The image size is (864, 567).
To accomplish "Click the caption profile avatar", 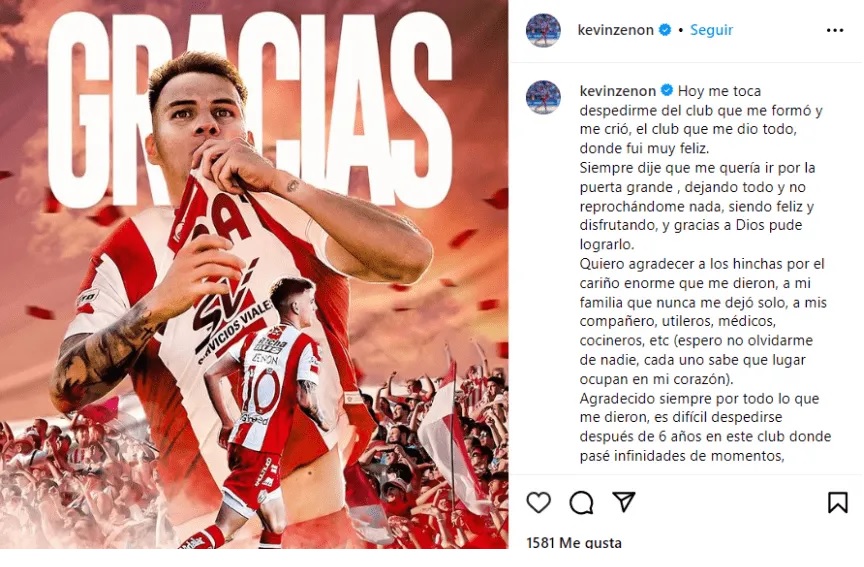I will tap(543, 97).
